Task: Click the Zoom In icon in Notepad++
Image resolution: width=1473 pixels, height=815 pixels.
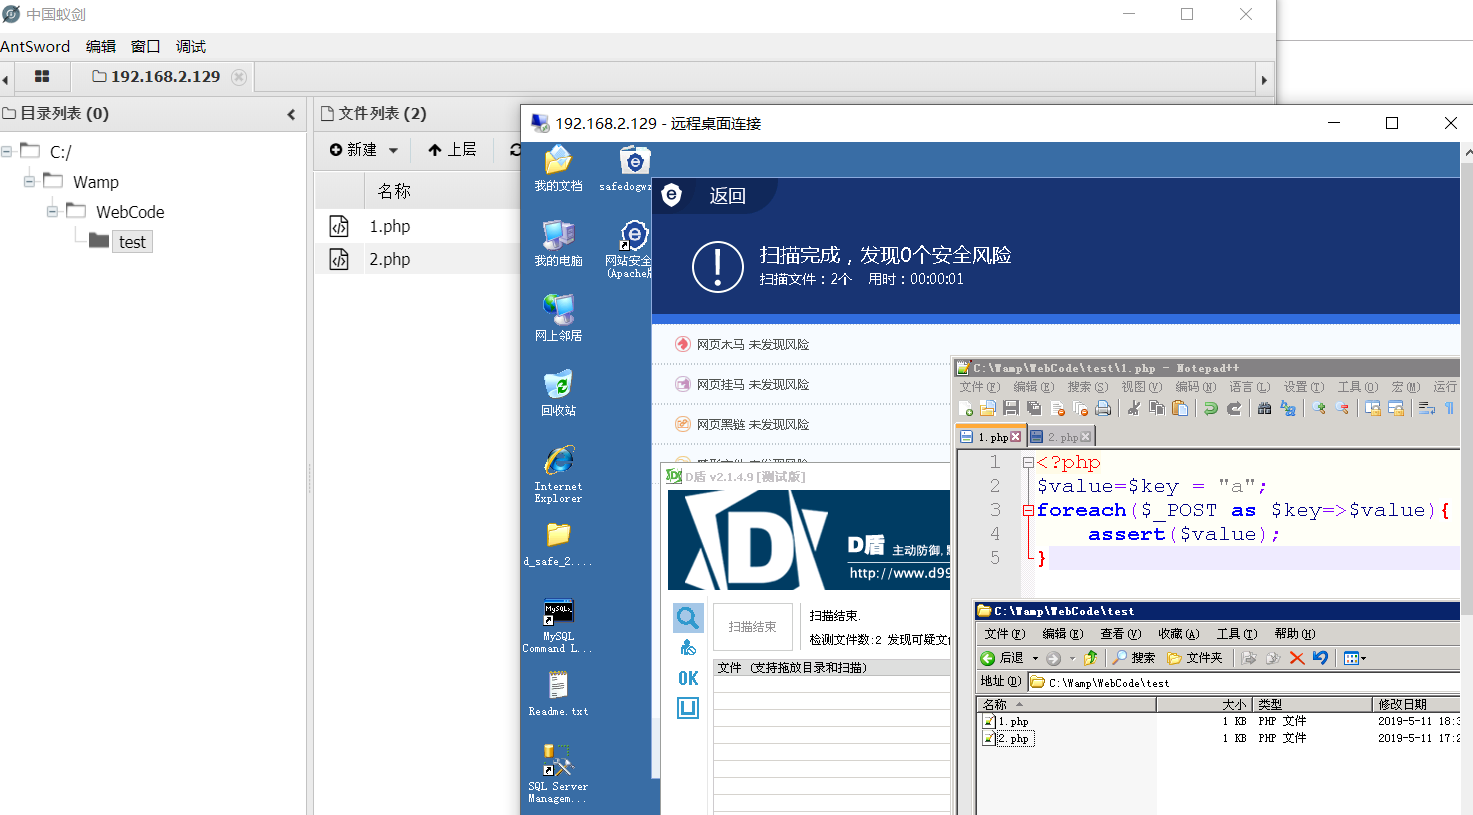Action: (x=1319, y=408)
